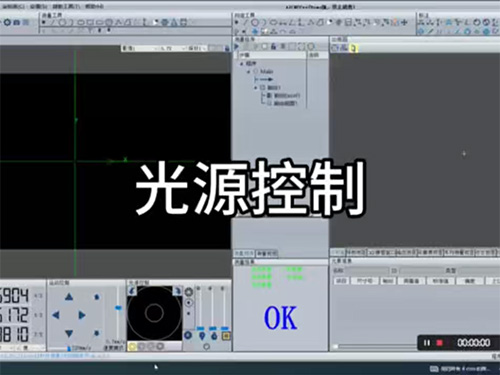Click the ring light preview circle
The height and width of the screenshot is (375, 500).
coord(154,313)
